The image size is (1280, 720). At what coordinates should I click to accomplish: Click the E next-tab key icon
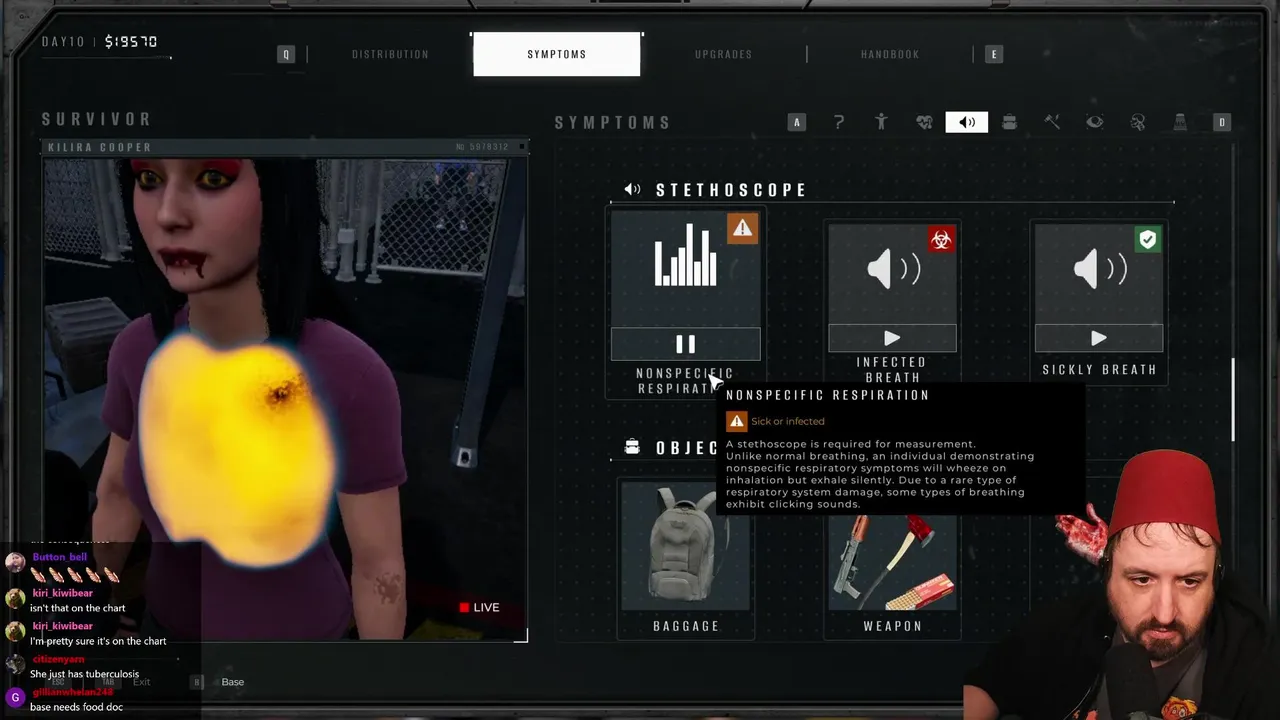point(993,54)
